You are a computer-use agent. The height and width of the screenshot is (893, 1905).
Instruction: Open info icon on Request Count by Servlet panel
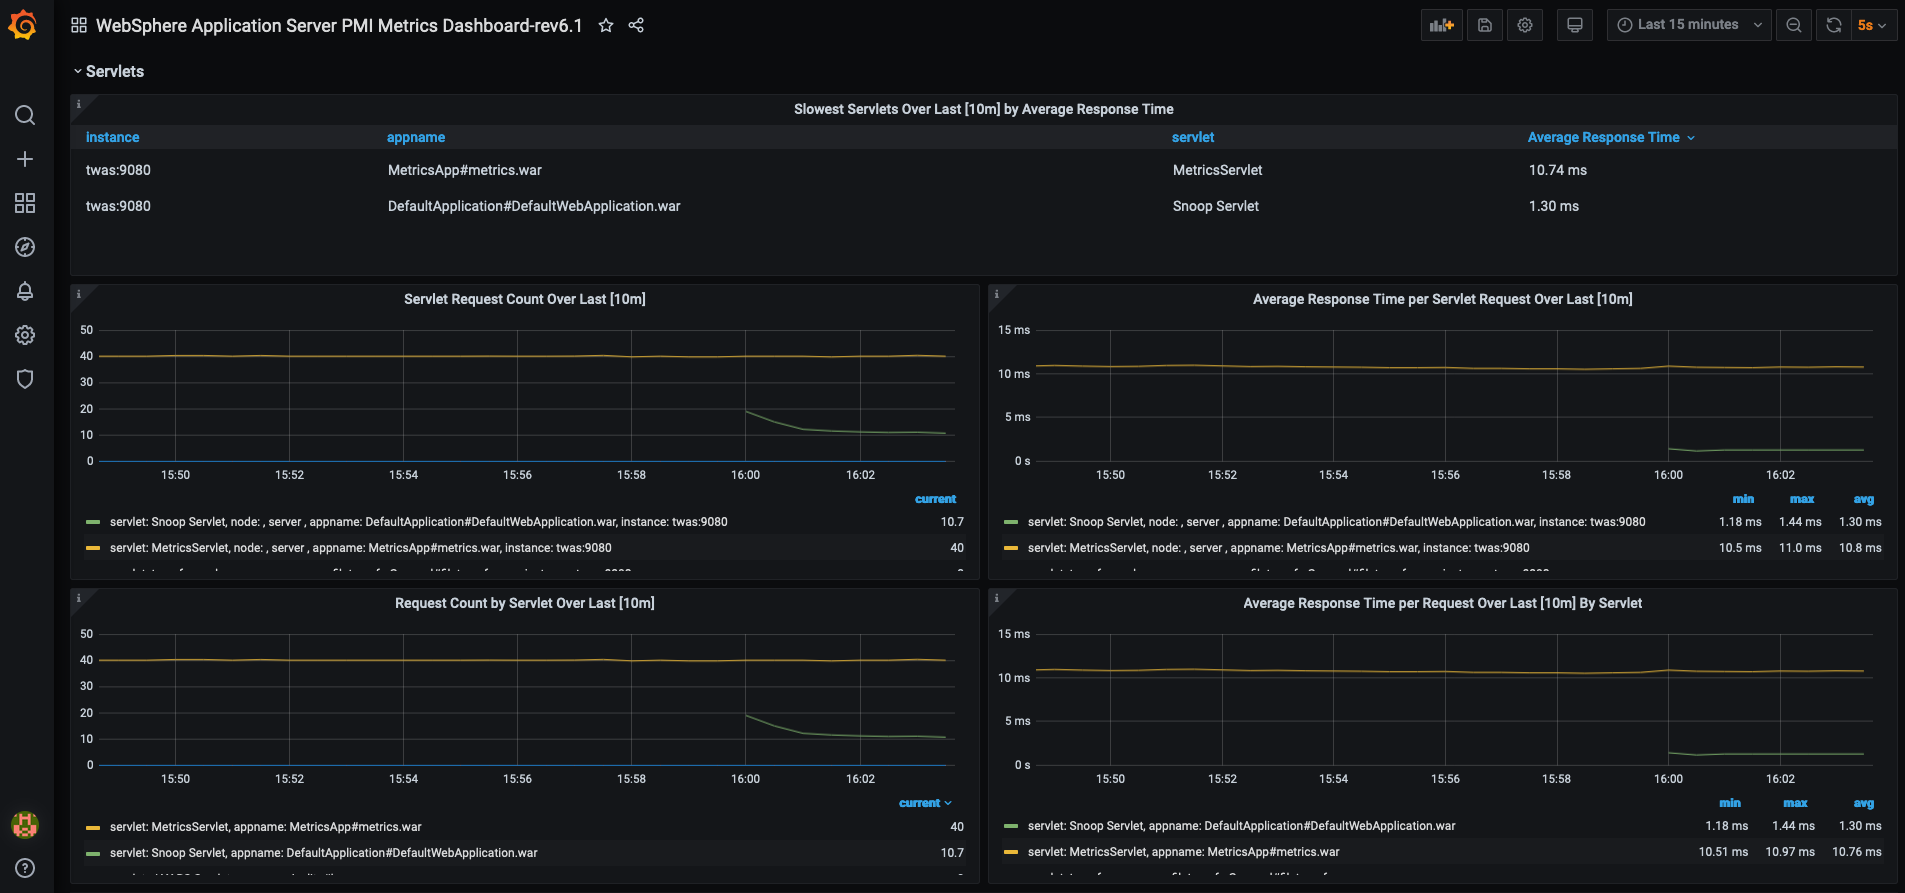[x=79, y=598]
